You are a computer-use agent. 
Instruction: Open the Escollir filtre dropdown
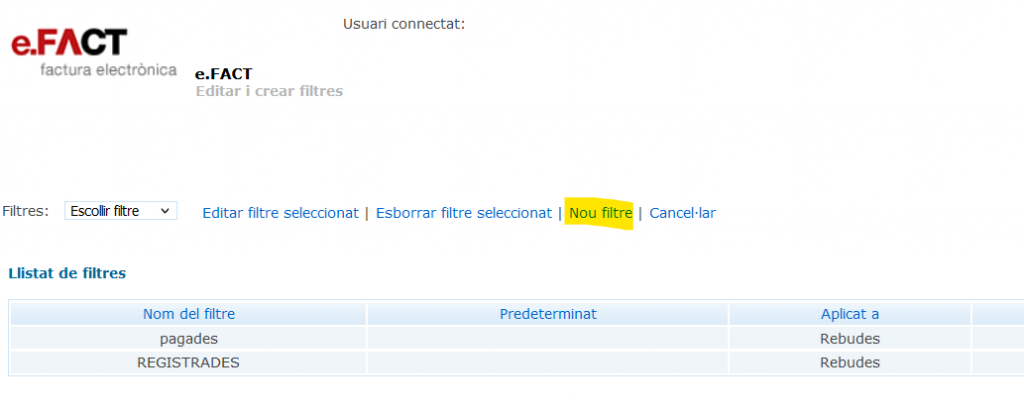(x=120, y=211)
